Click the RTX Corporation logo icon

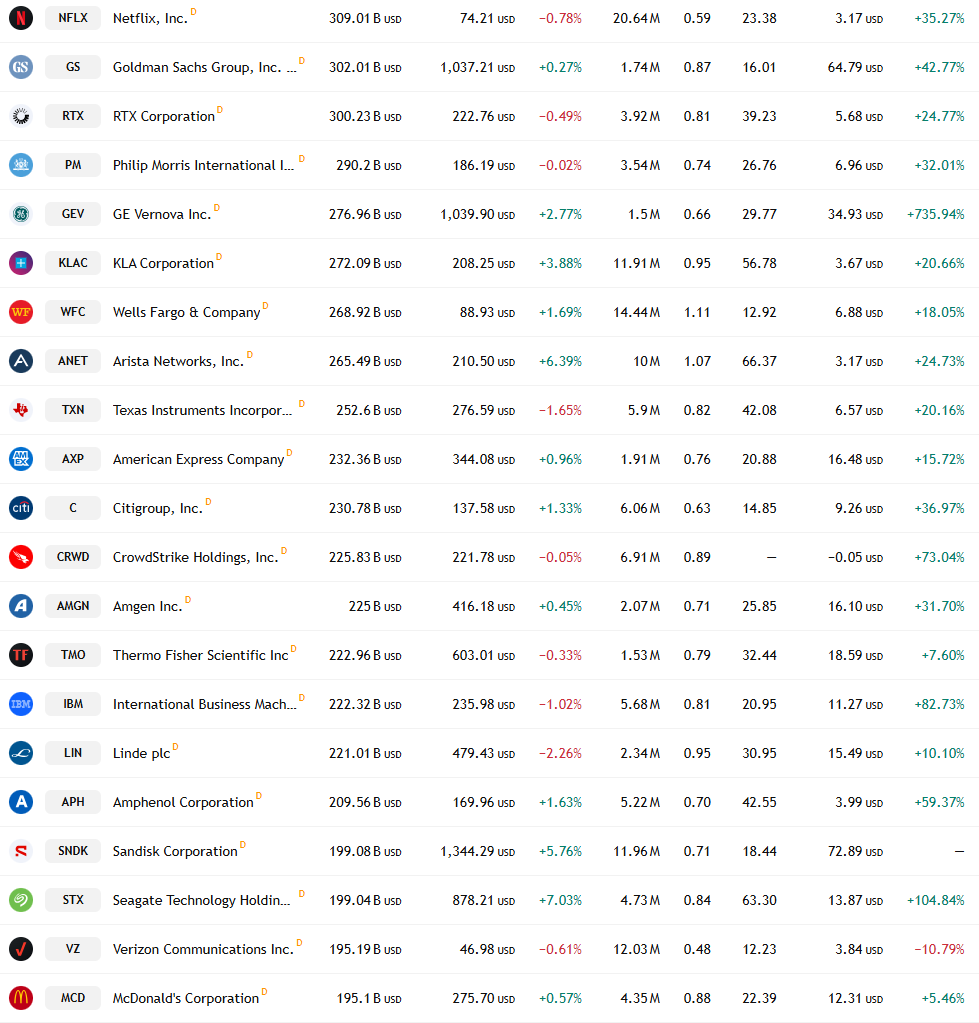coord(21,115)
